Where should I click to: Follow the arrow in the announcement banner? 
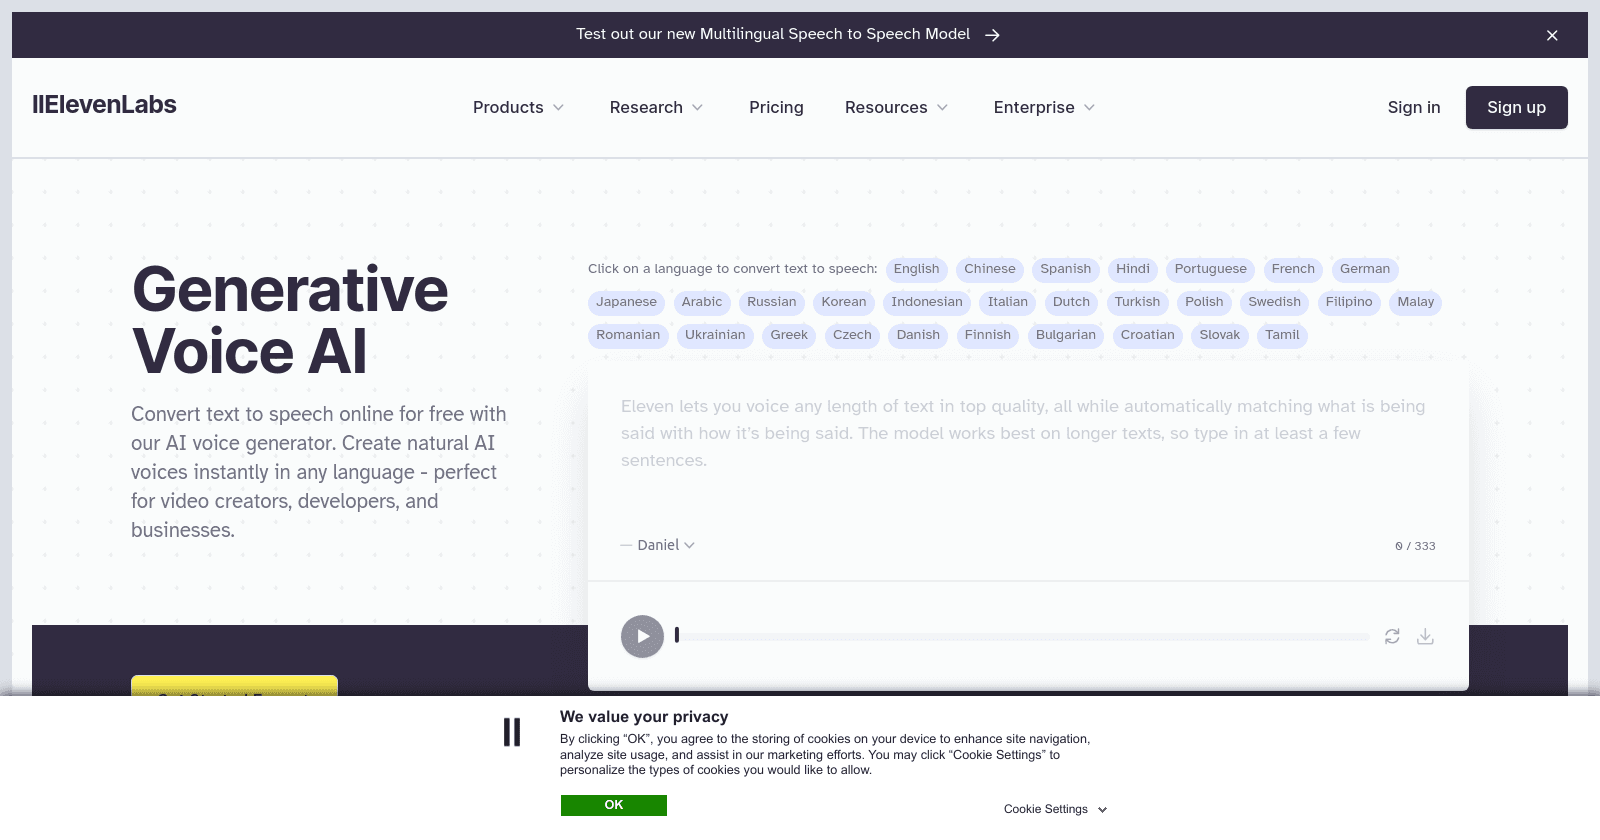(992, 35)
